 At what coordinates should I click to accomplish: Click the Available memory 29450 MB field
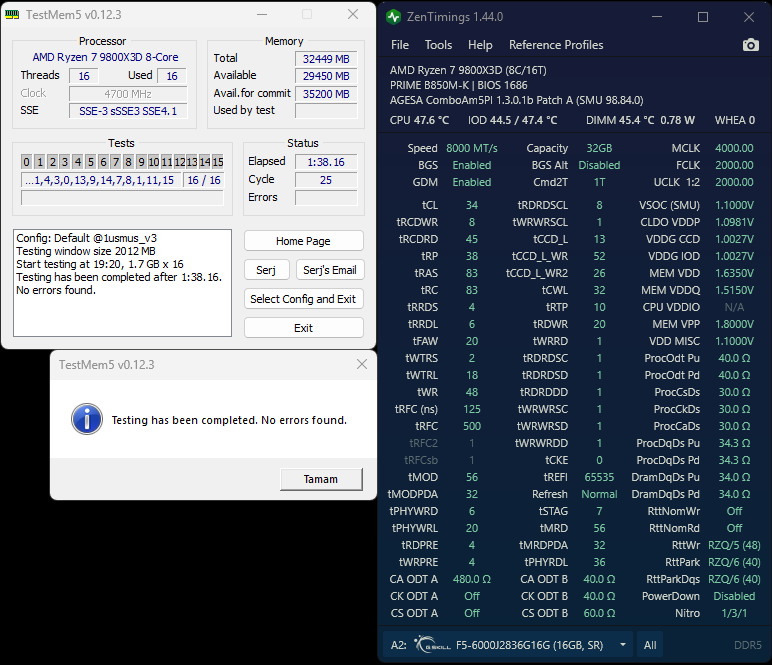pos(326,76)
